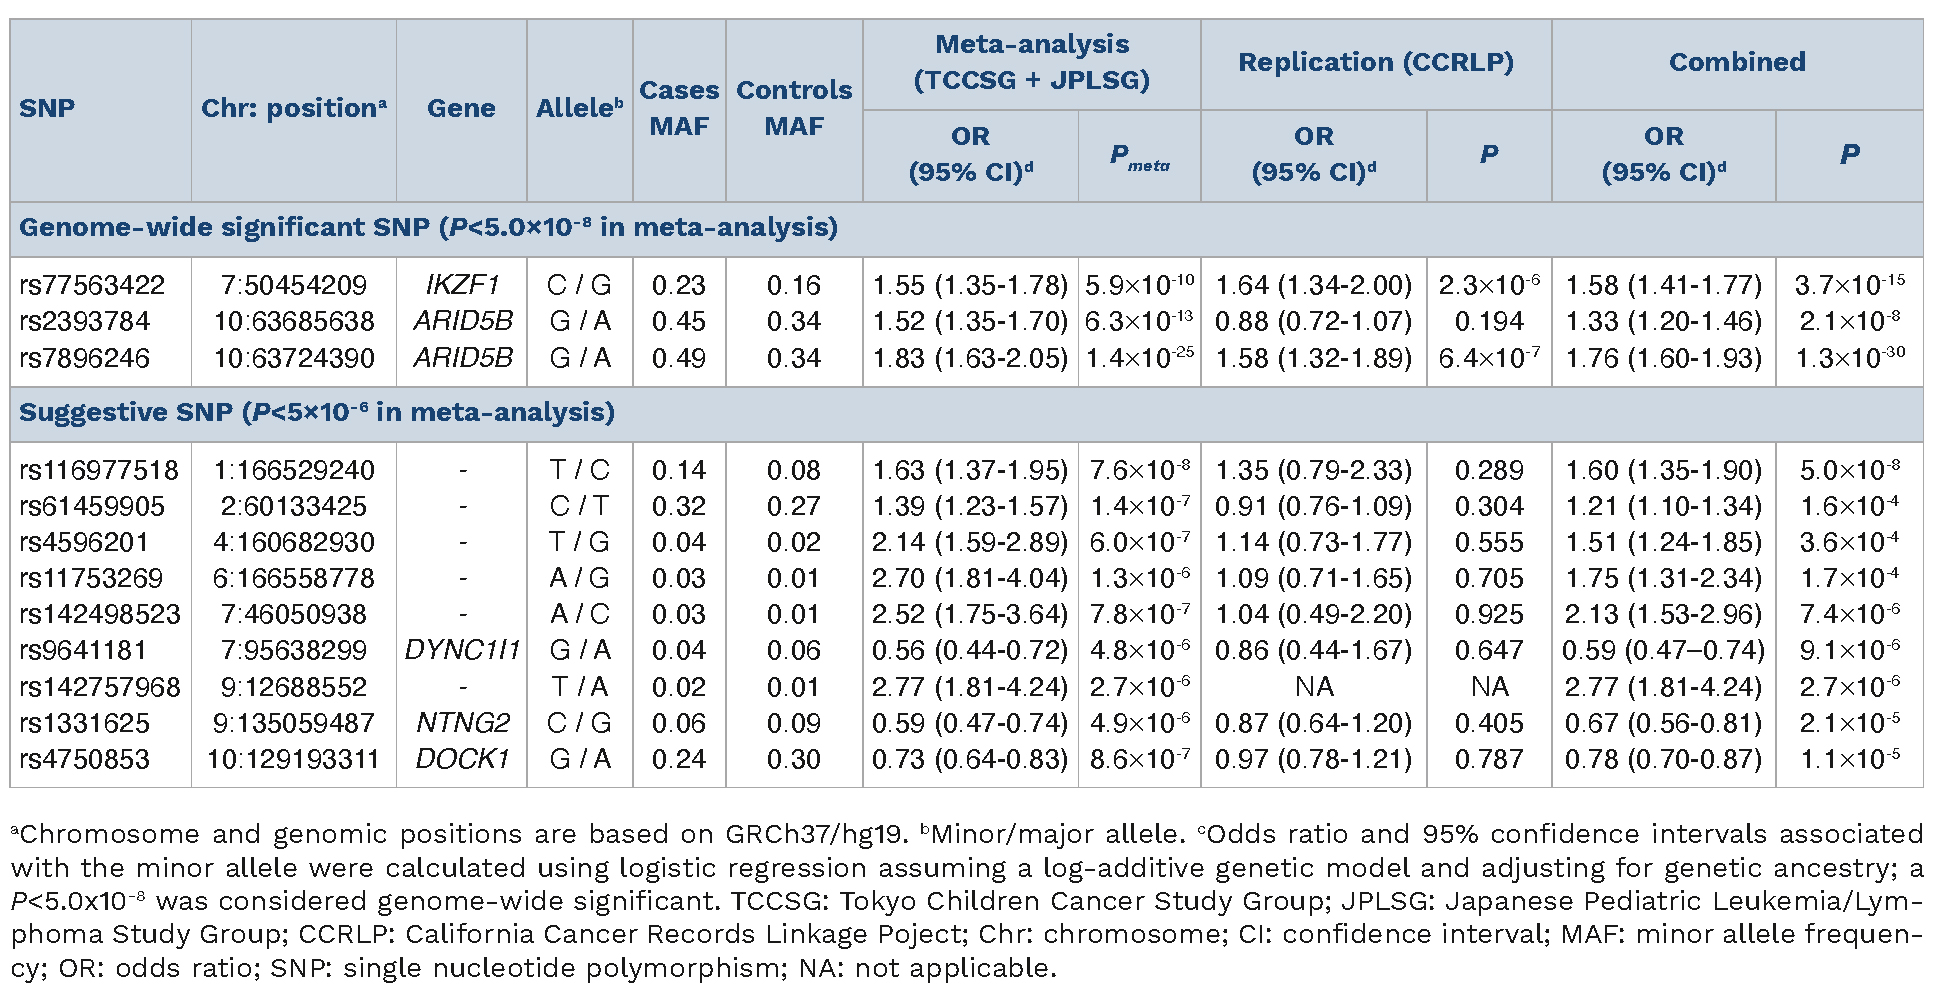The width and height of the screenshot is (1944, 994).
Task: Click the DOCK1 gene cell
Action: click(x=462, y=759)
